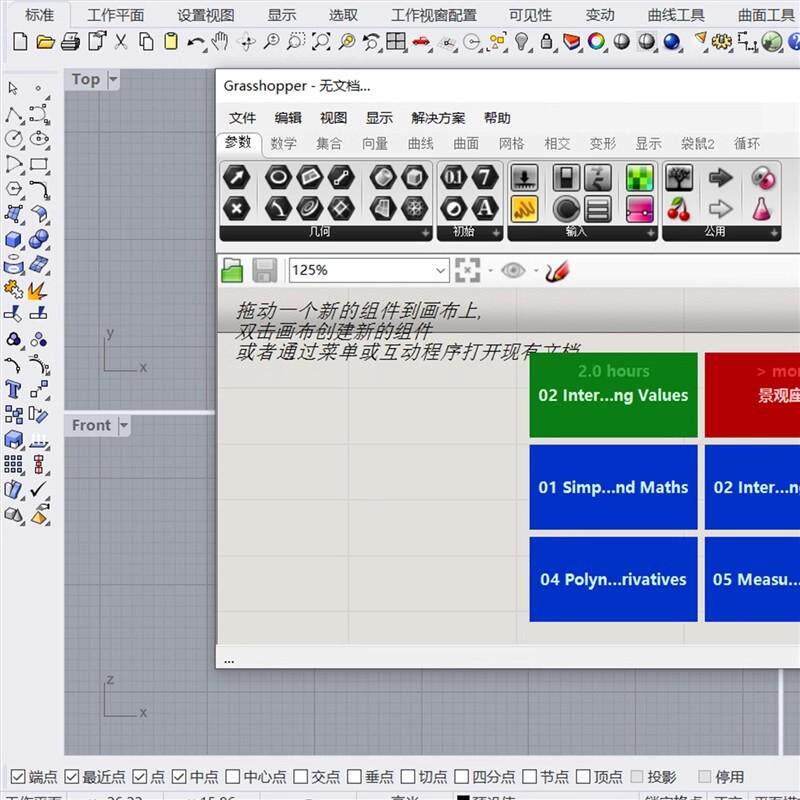Image resolution: width=800 pixels, height=800 pixels.
Task: Click the red car icon in toolbar
Action: pos(421,41)
